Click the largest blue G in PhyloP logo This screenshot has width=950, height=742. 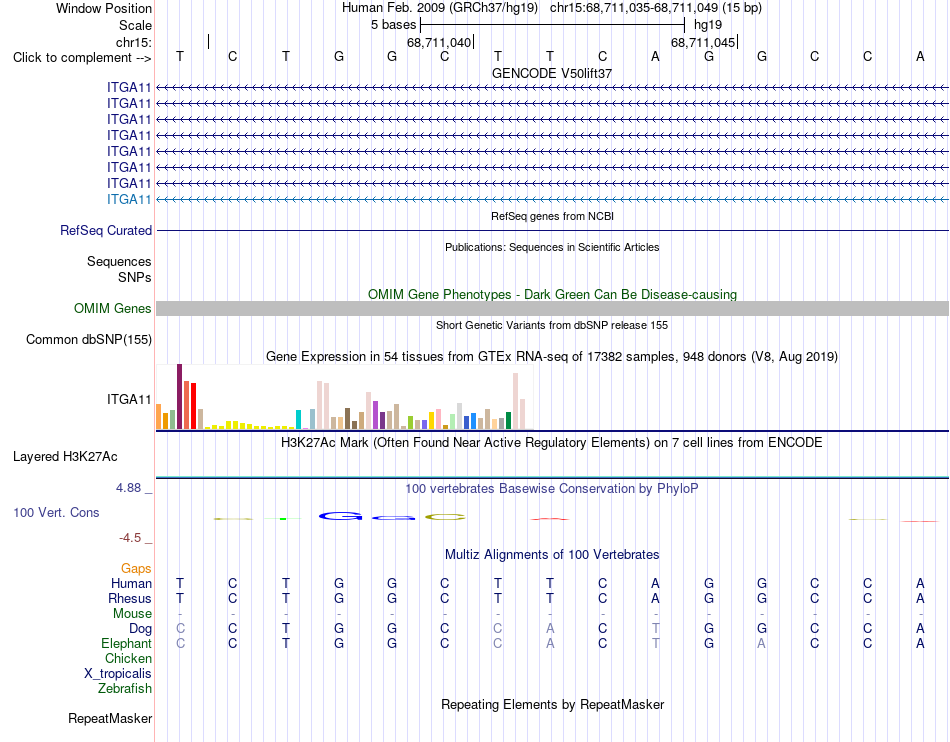340,517
